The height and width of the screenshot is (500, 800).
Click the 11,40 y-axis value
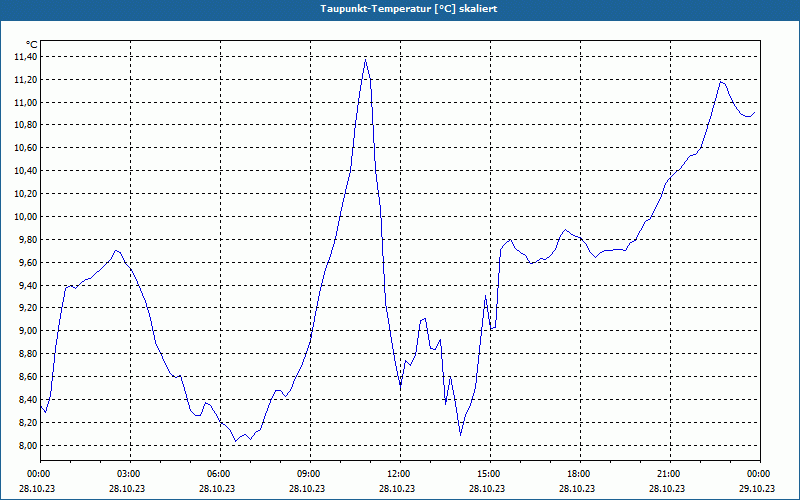pyautogui.click(x=26, y=57)
